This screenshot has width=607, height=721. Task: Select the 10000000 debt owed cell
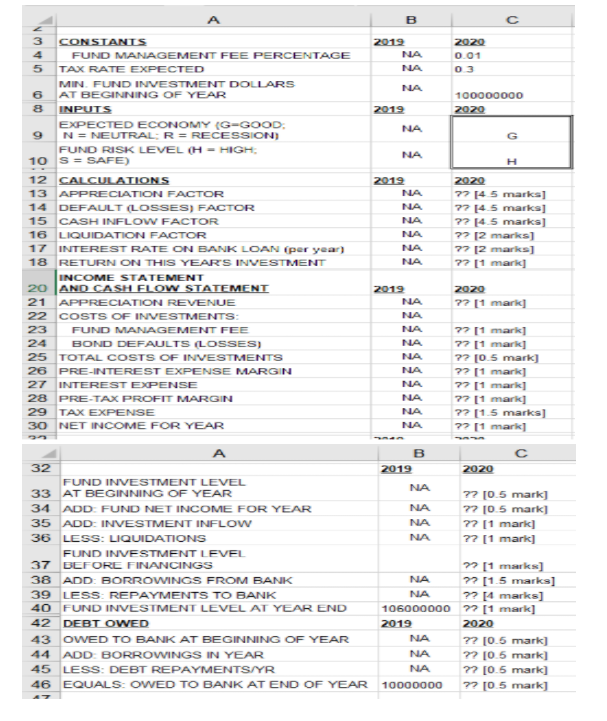418,684
